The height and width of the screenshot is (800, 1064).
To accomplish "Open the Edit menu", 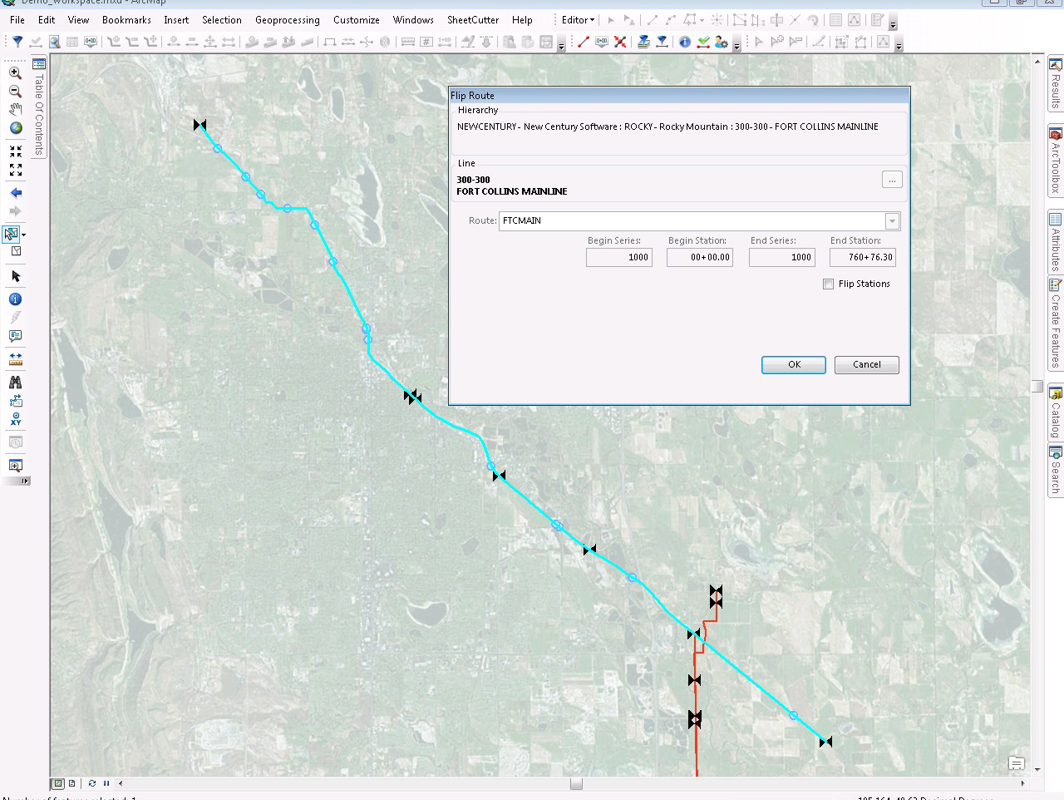I will click(x=46, y=20).
